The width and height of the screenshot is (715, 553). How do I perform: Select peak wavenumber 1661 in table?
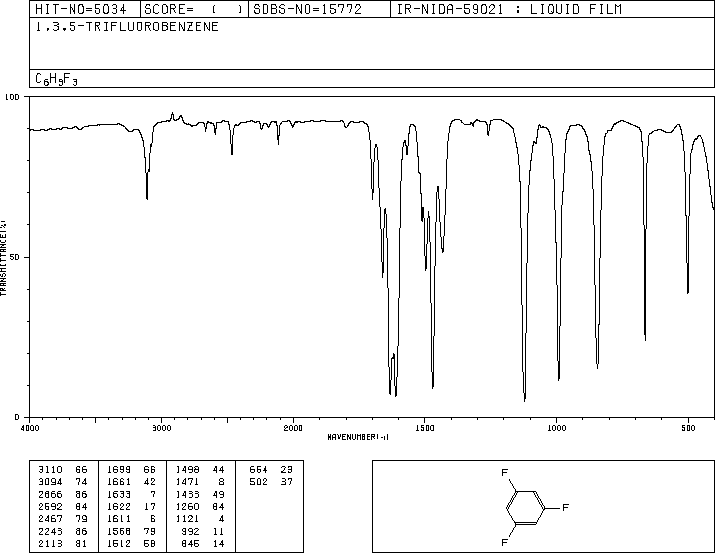click(x=119, y=482)
